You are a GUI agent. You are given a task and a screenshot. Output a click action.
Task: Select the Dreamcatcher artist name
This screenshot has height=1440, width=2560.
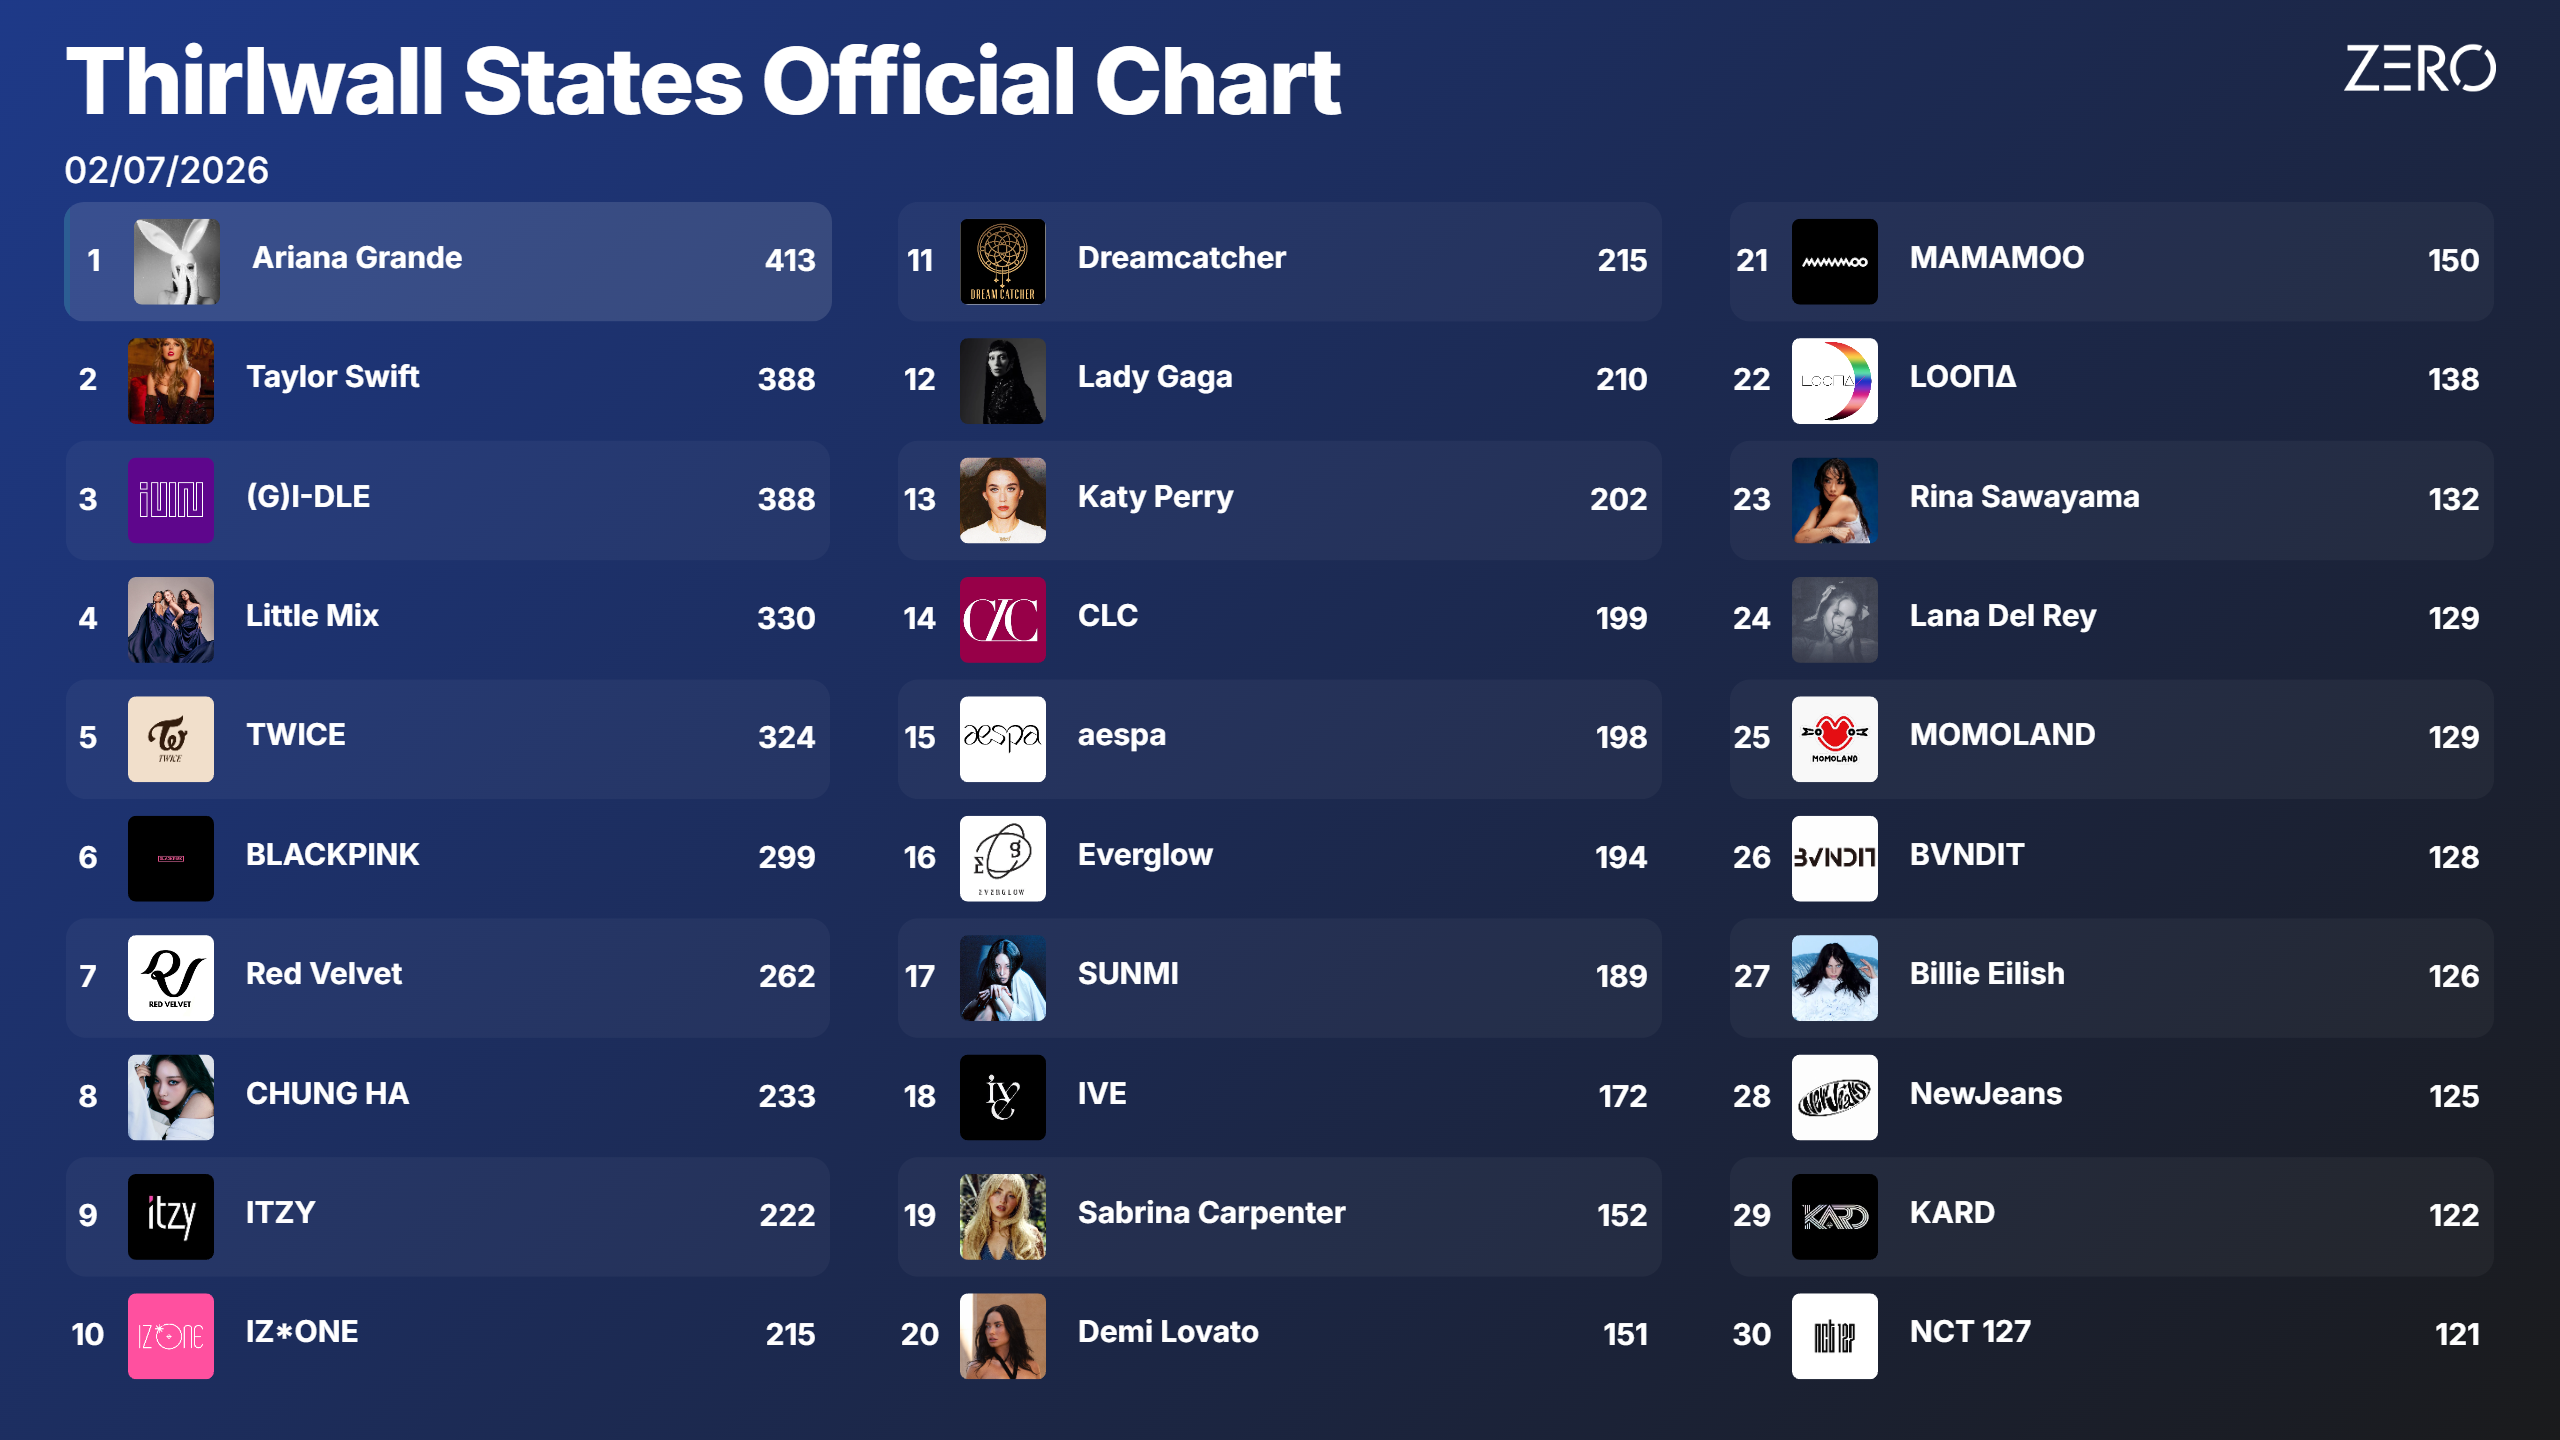click(1182, 258)
